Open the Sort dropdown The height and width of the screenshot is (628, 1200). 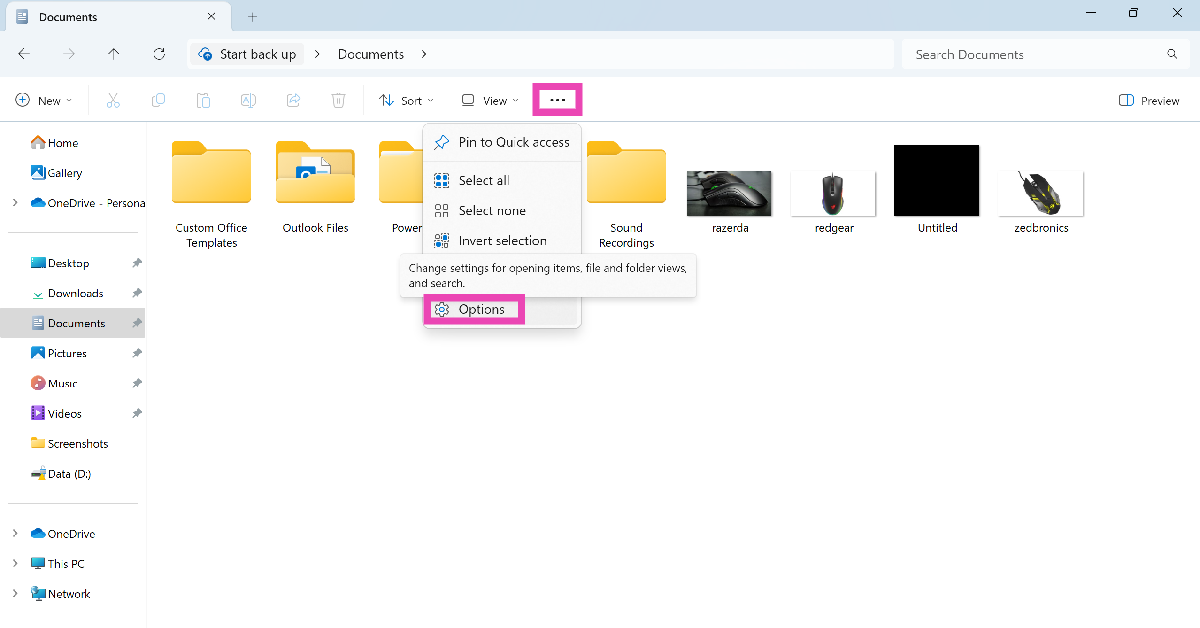coord(406,100)
